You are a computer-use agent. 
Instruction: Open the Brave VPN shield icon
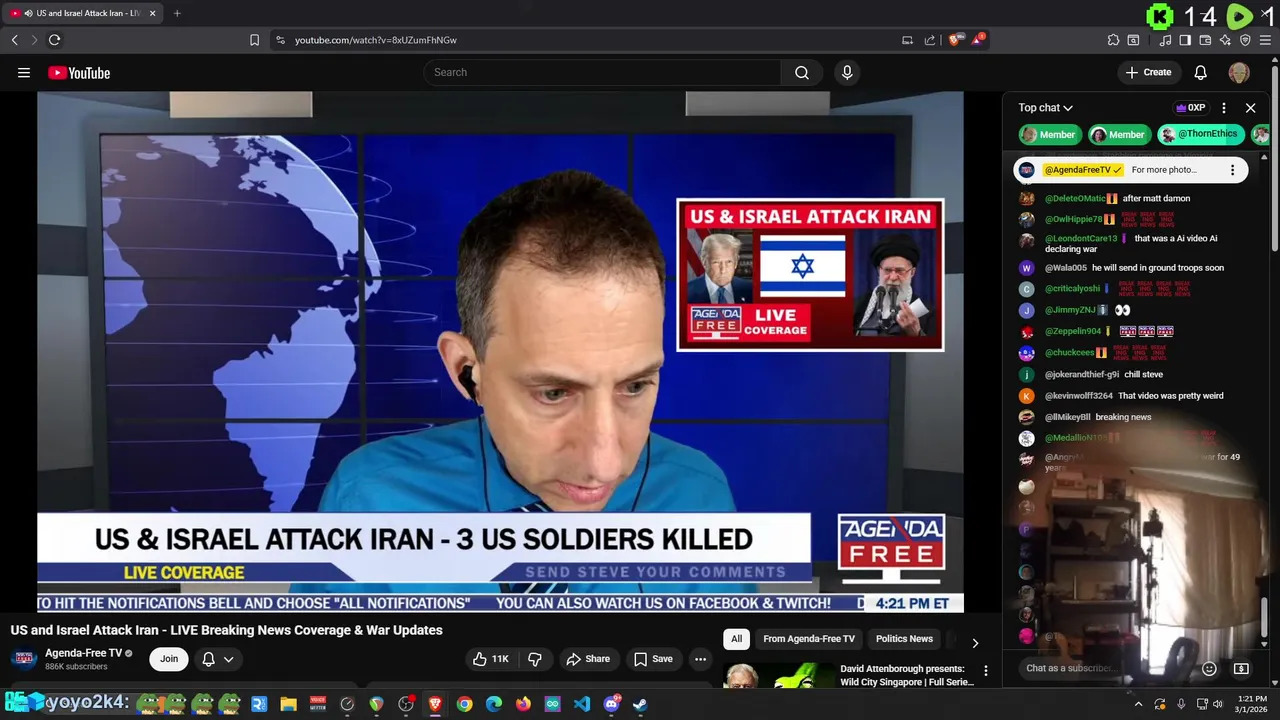tap(1245, 40)
